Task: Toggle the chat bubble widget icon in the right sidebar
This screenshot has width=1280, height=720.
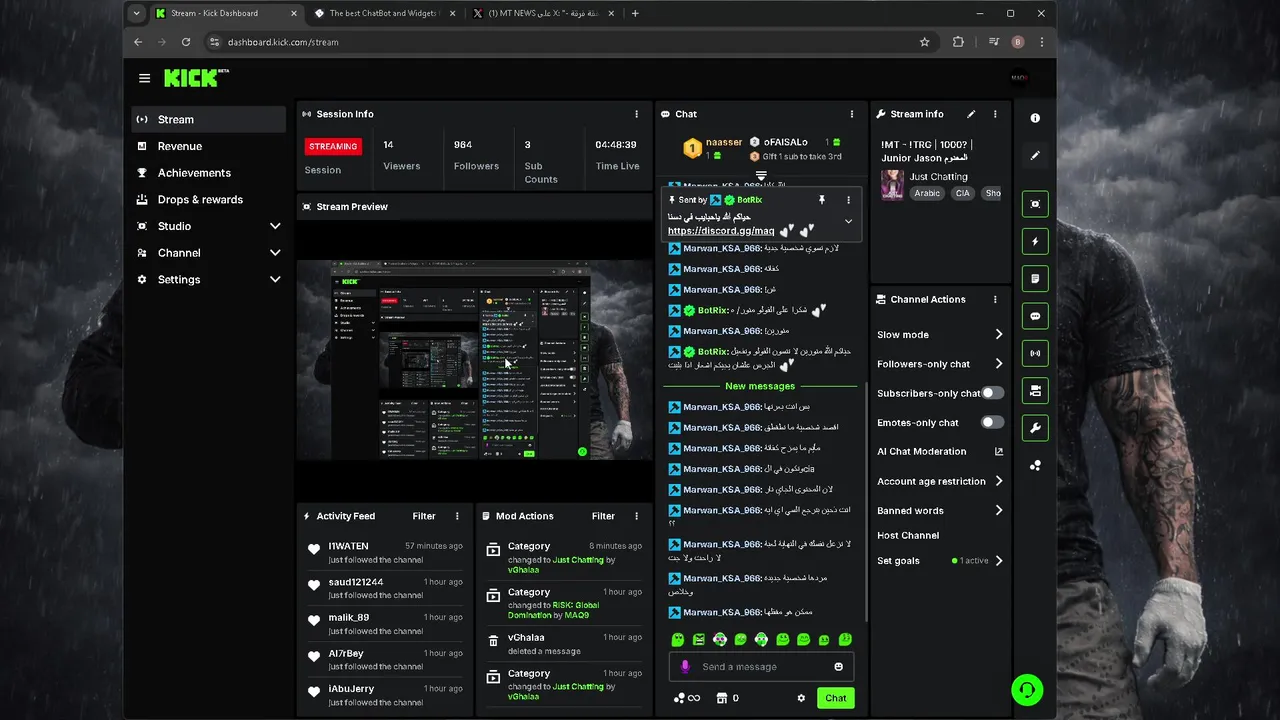Action: tap(1035, 316)
